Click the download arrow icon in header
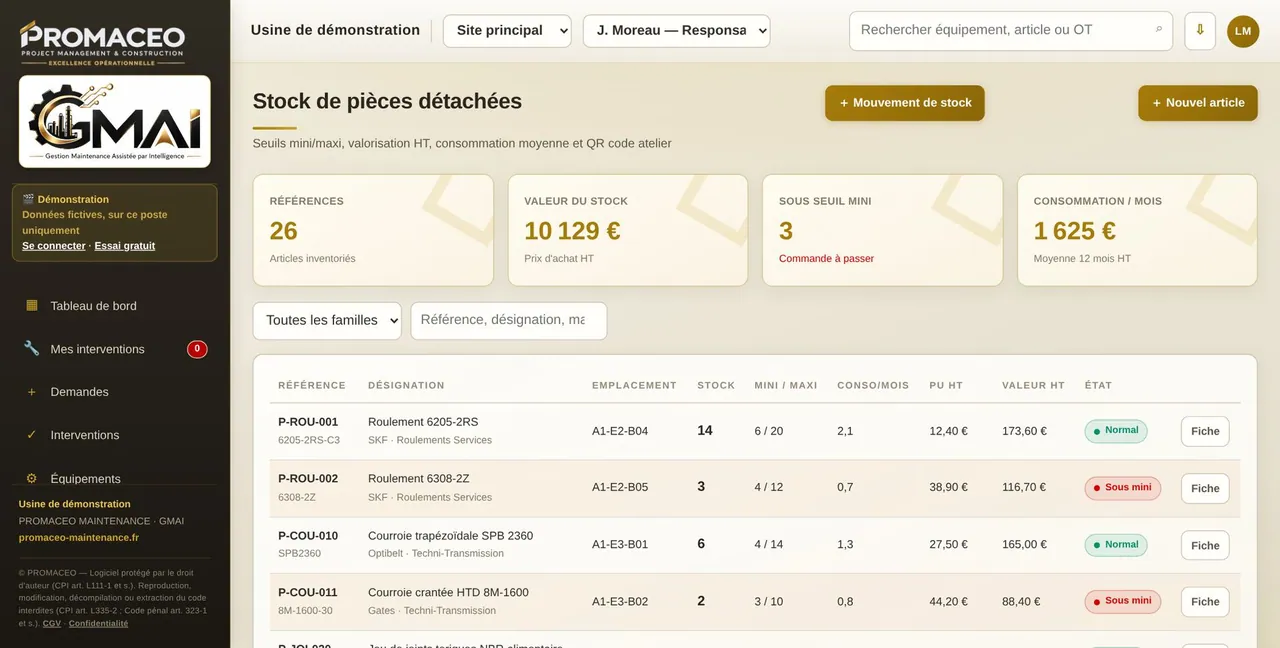The width and height of the screenshot is (1280, 648). point(1200,31)
